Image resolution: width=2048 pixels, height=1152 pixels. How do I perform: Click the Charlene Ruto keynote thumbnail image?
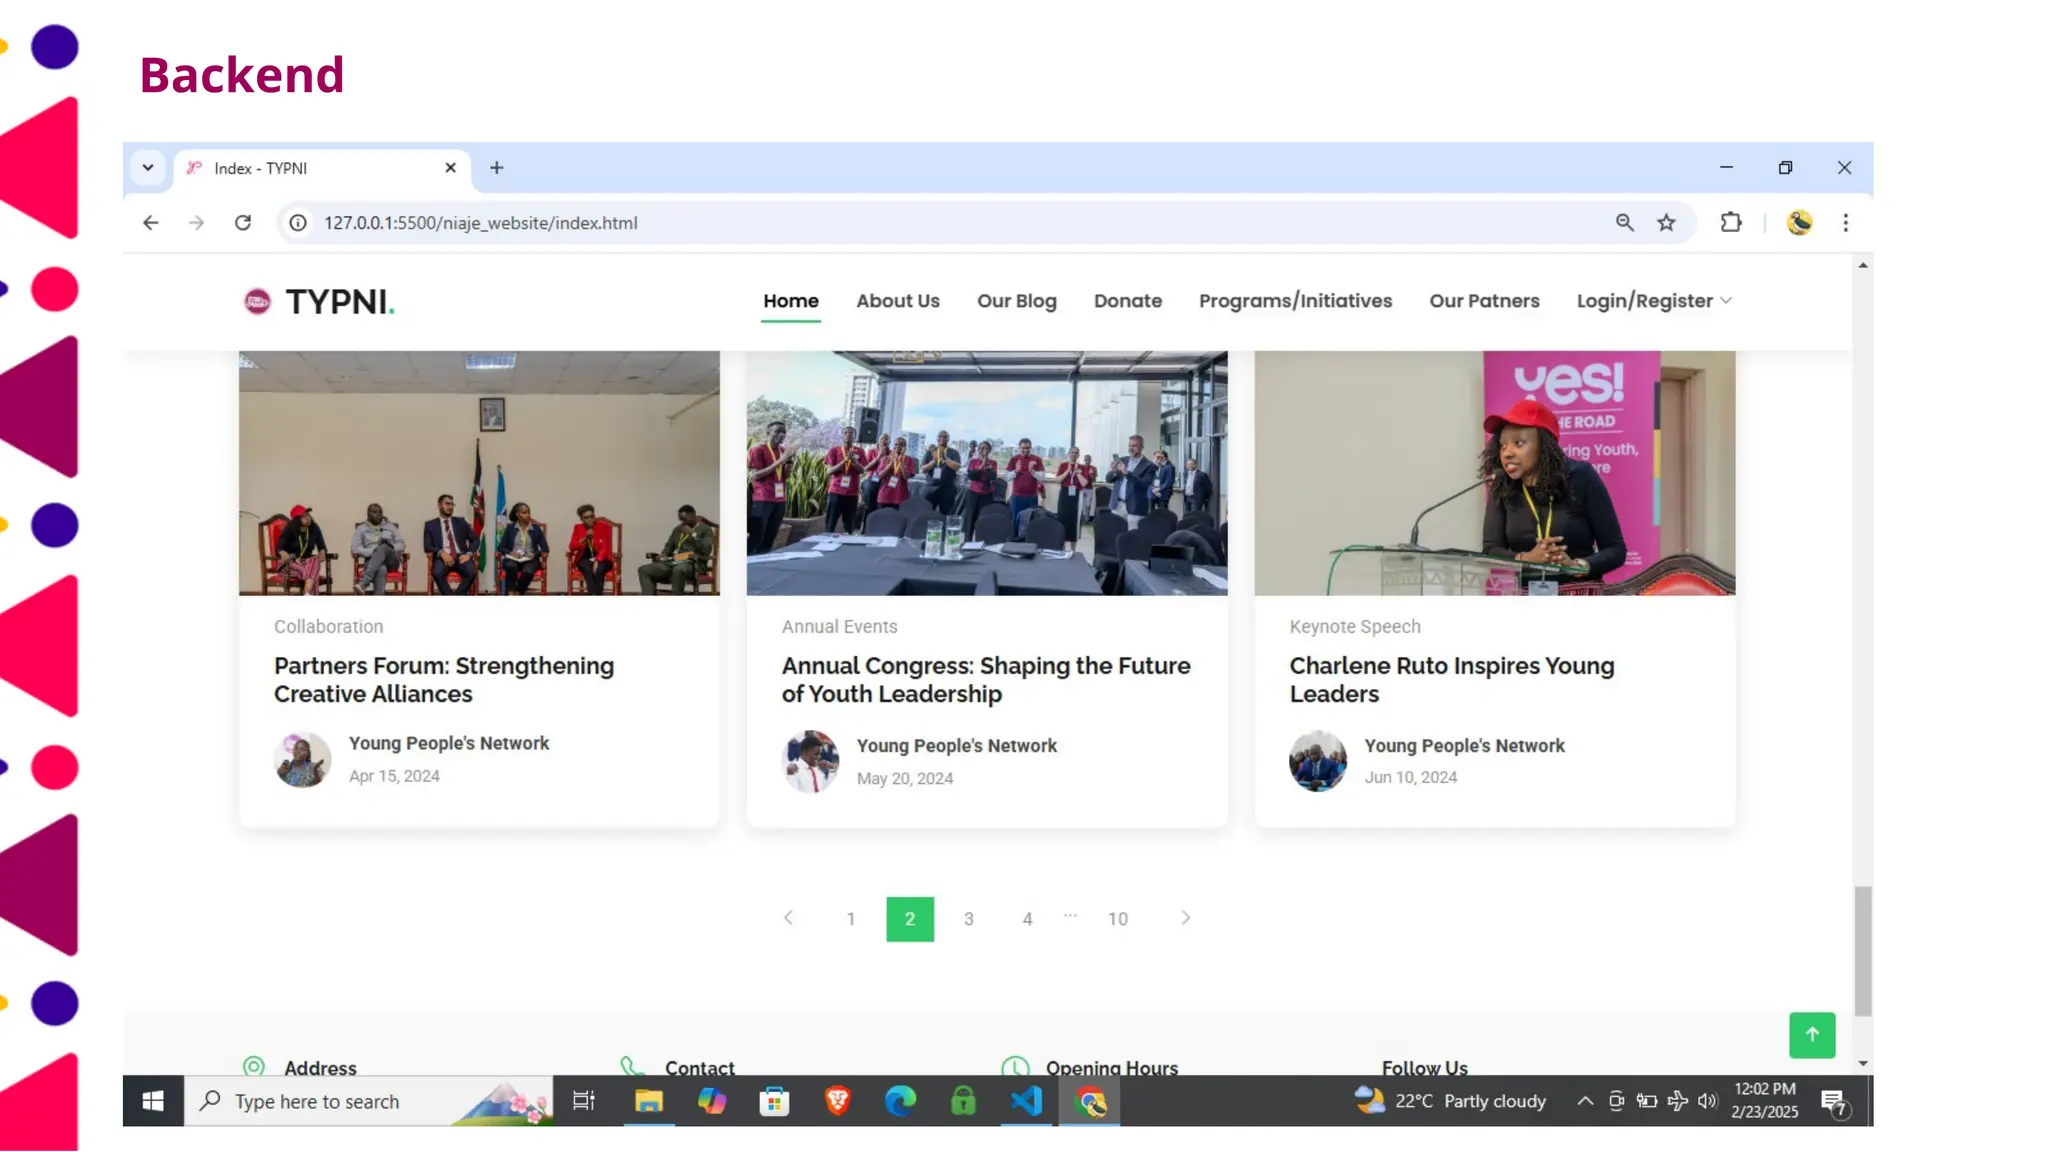1495,473
